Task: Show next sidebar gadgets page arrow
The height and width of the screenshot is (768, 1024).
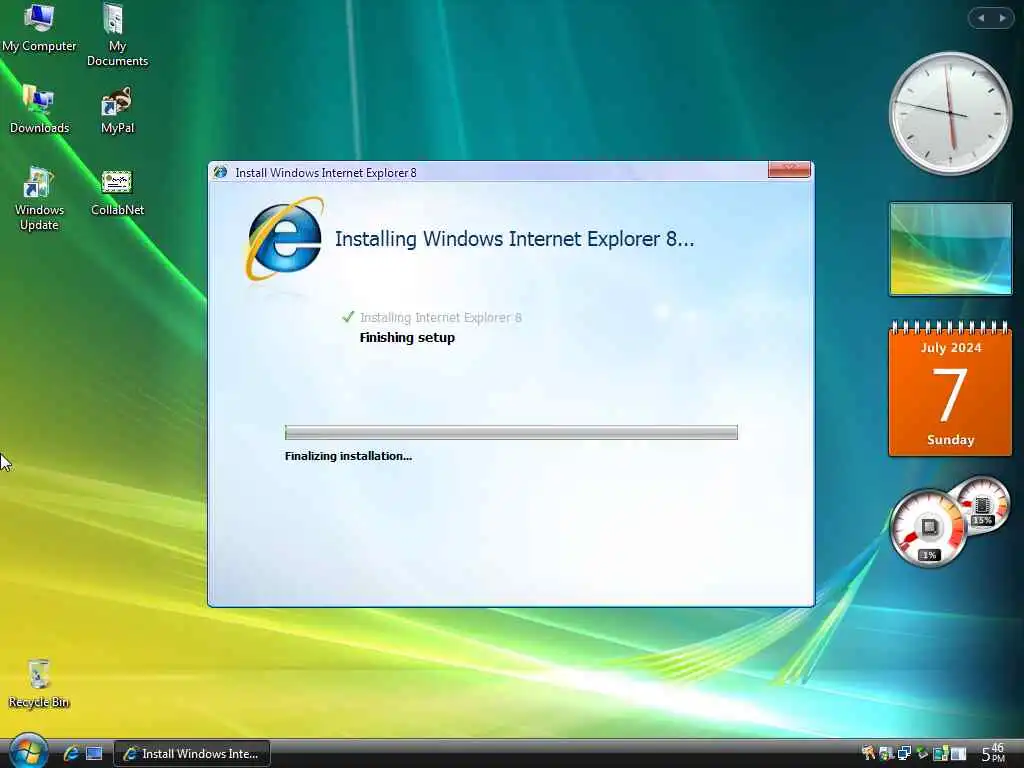Action: coord(1002,18)
